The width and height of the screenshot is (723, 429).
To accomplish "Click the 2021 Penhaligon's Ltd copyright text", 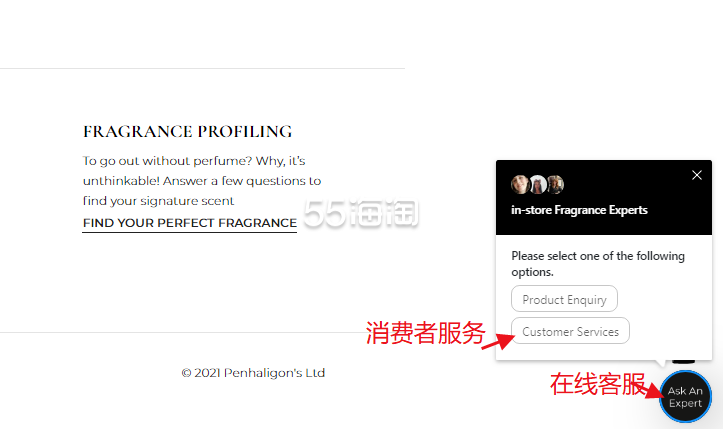I will coord(253,373).
